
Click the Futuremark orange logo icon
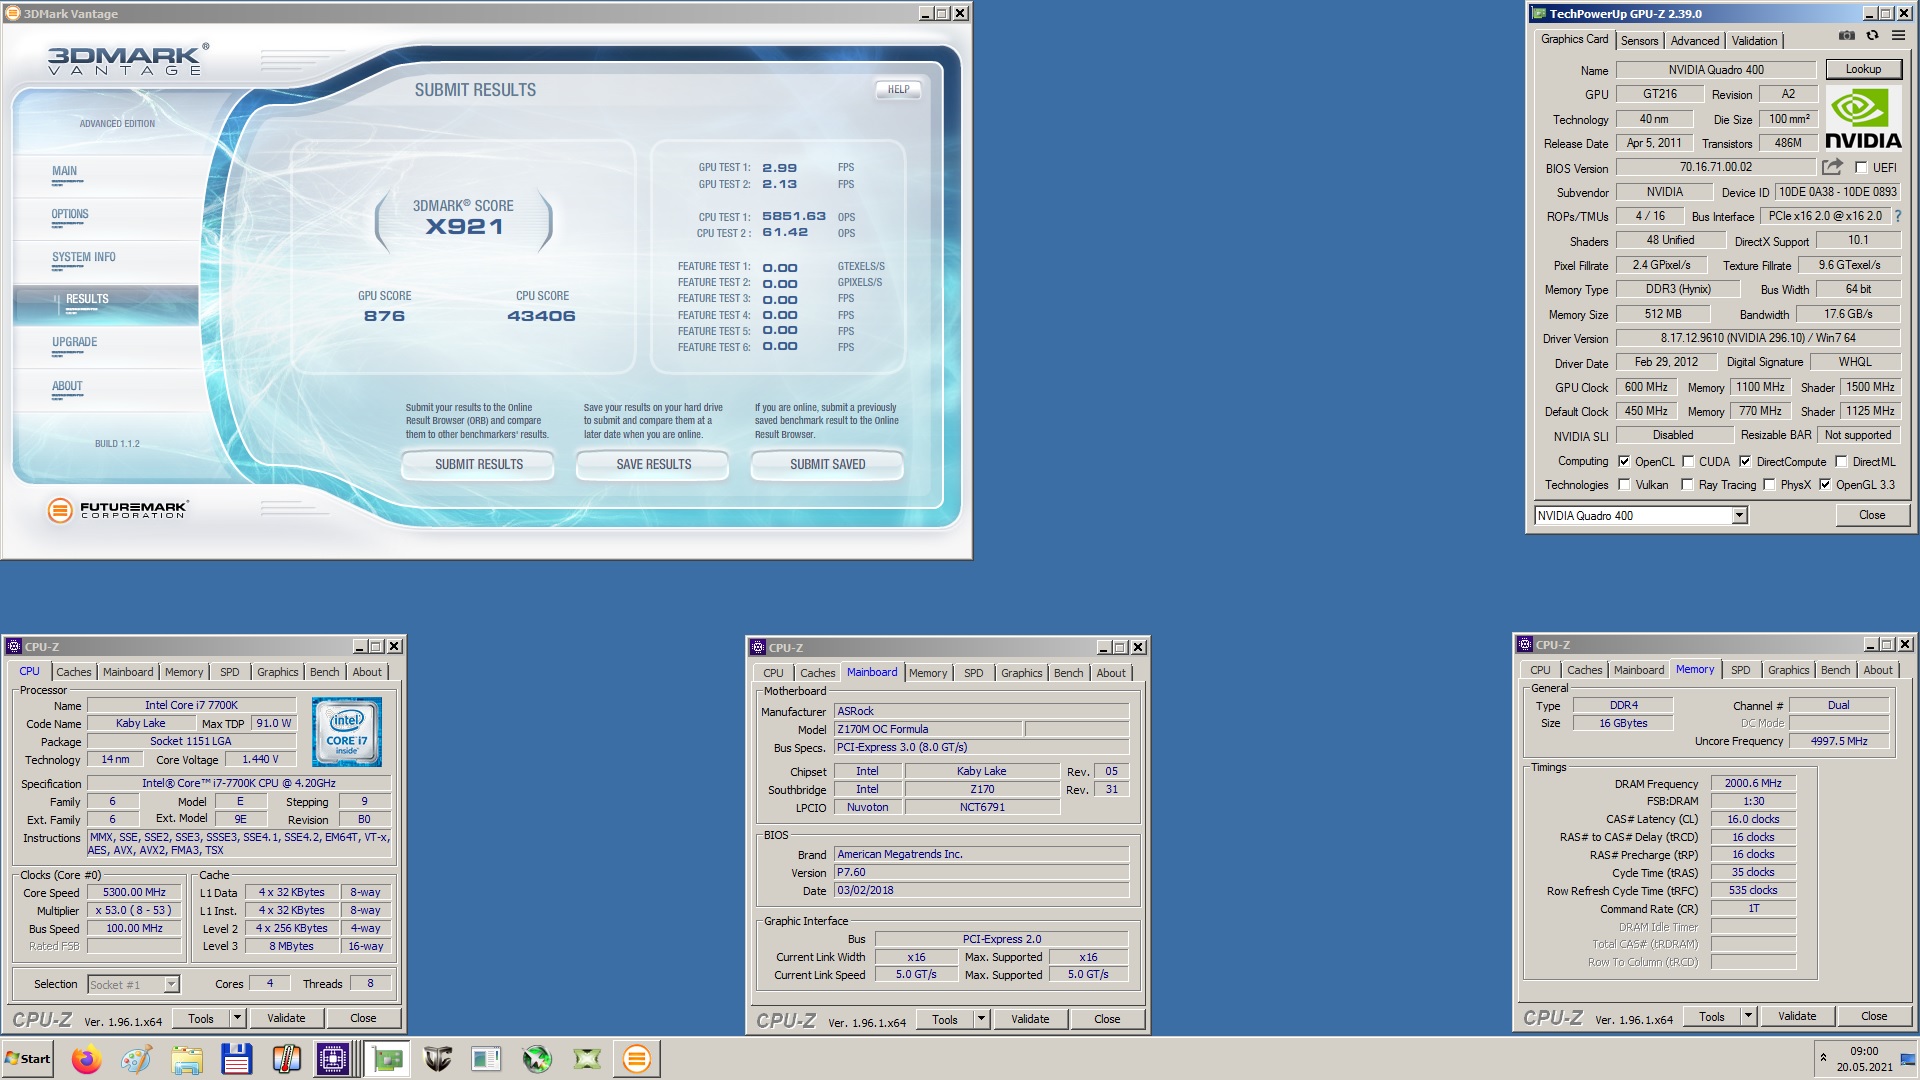point(60,510)
